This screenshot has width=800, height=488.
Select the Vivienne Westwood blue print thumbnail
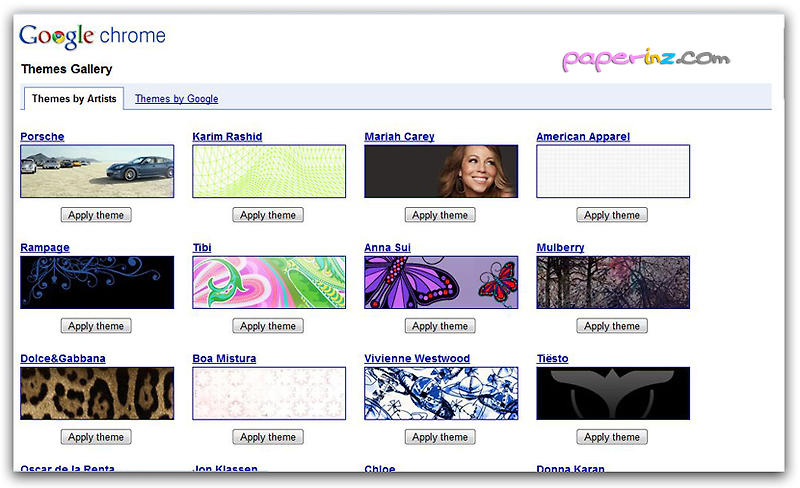click(441, 393)
